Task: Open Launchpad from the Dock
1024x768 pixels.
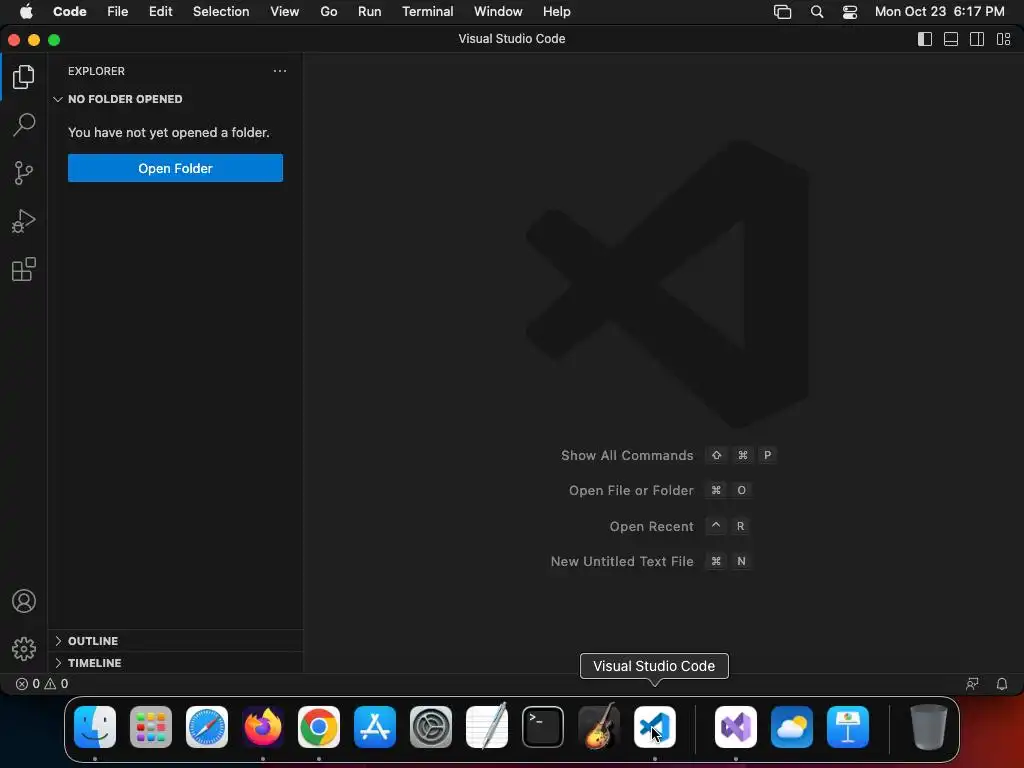Action: click(151, 727)
